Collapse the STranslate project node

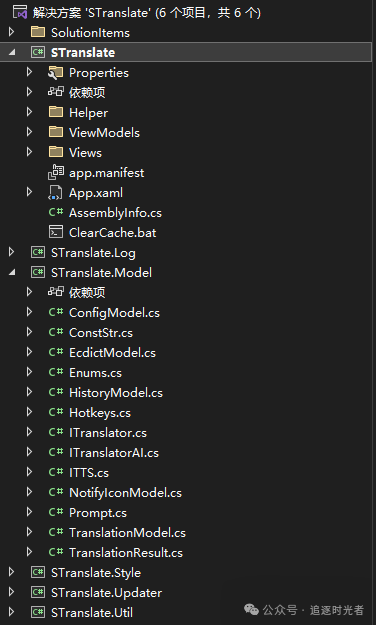[12, 52]
